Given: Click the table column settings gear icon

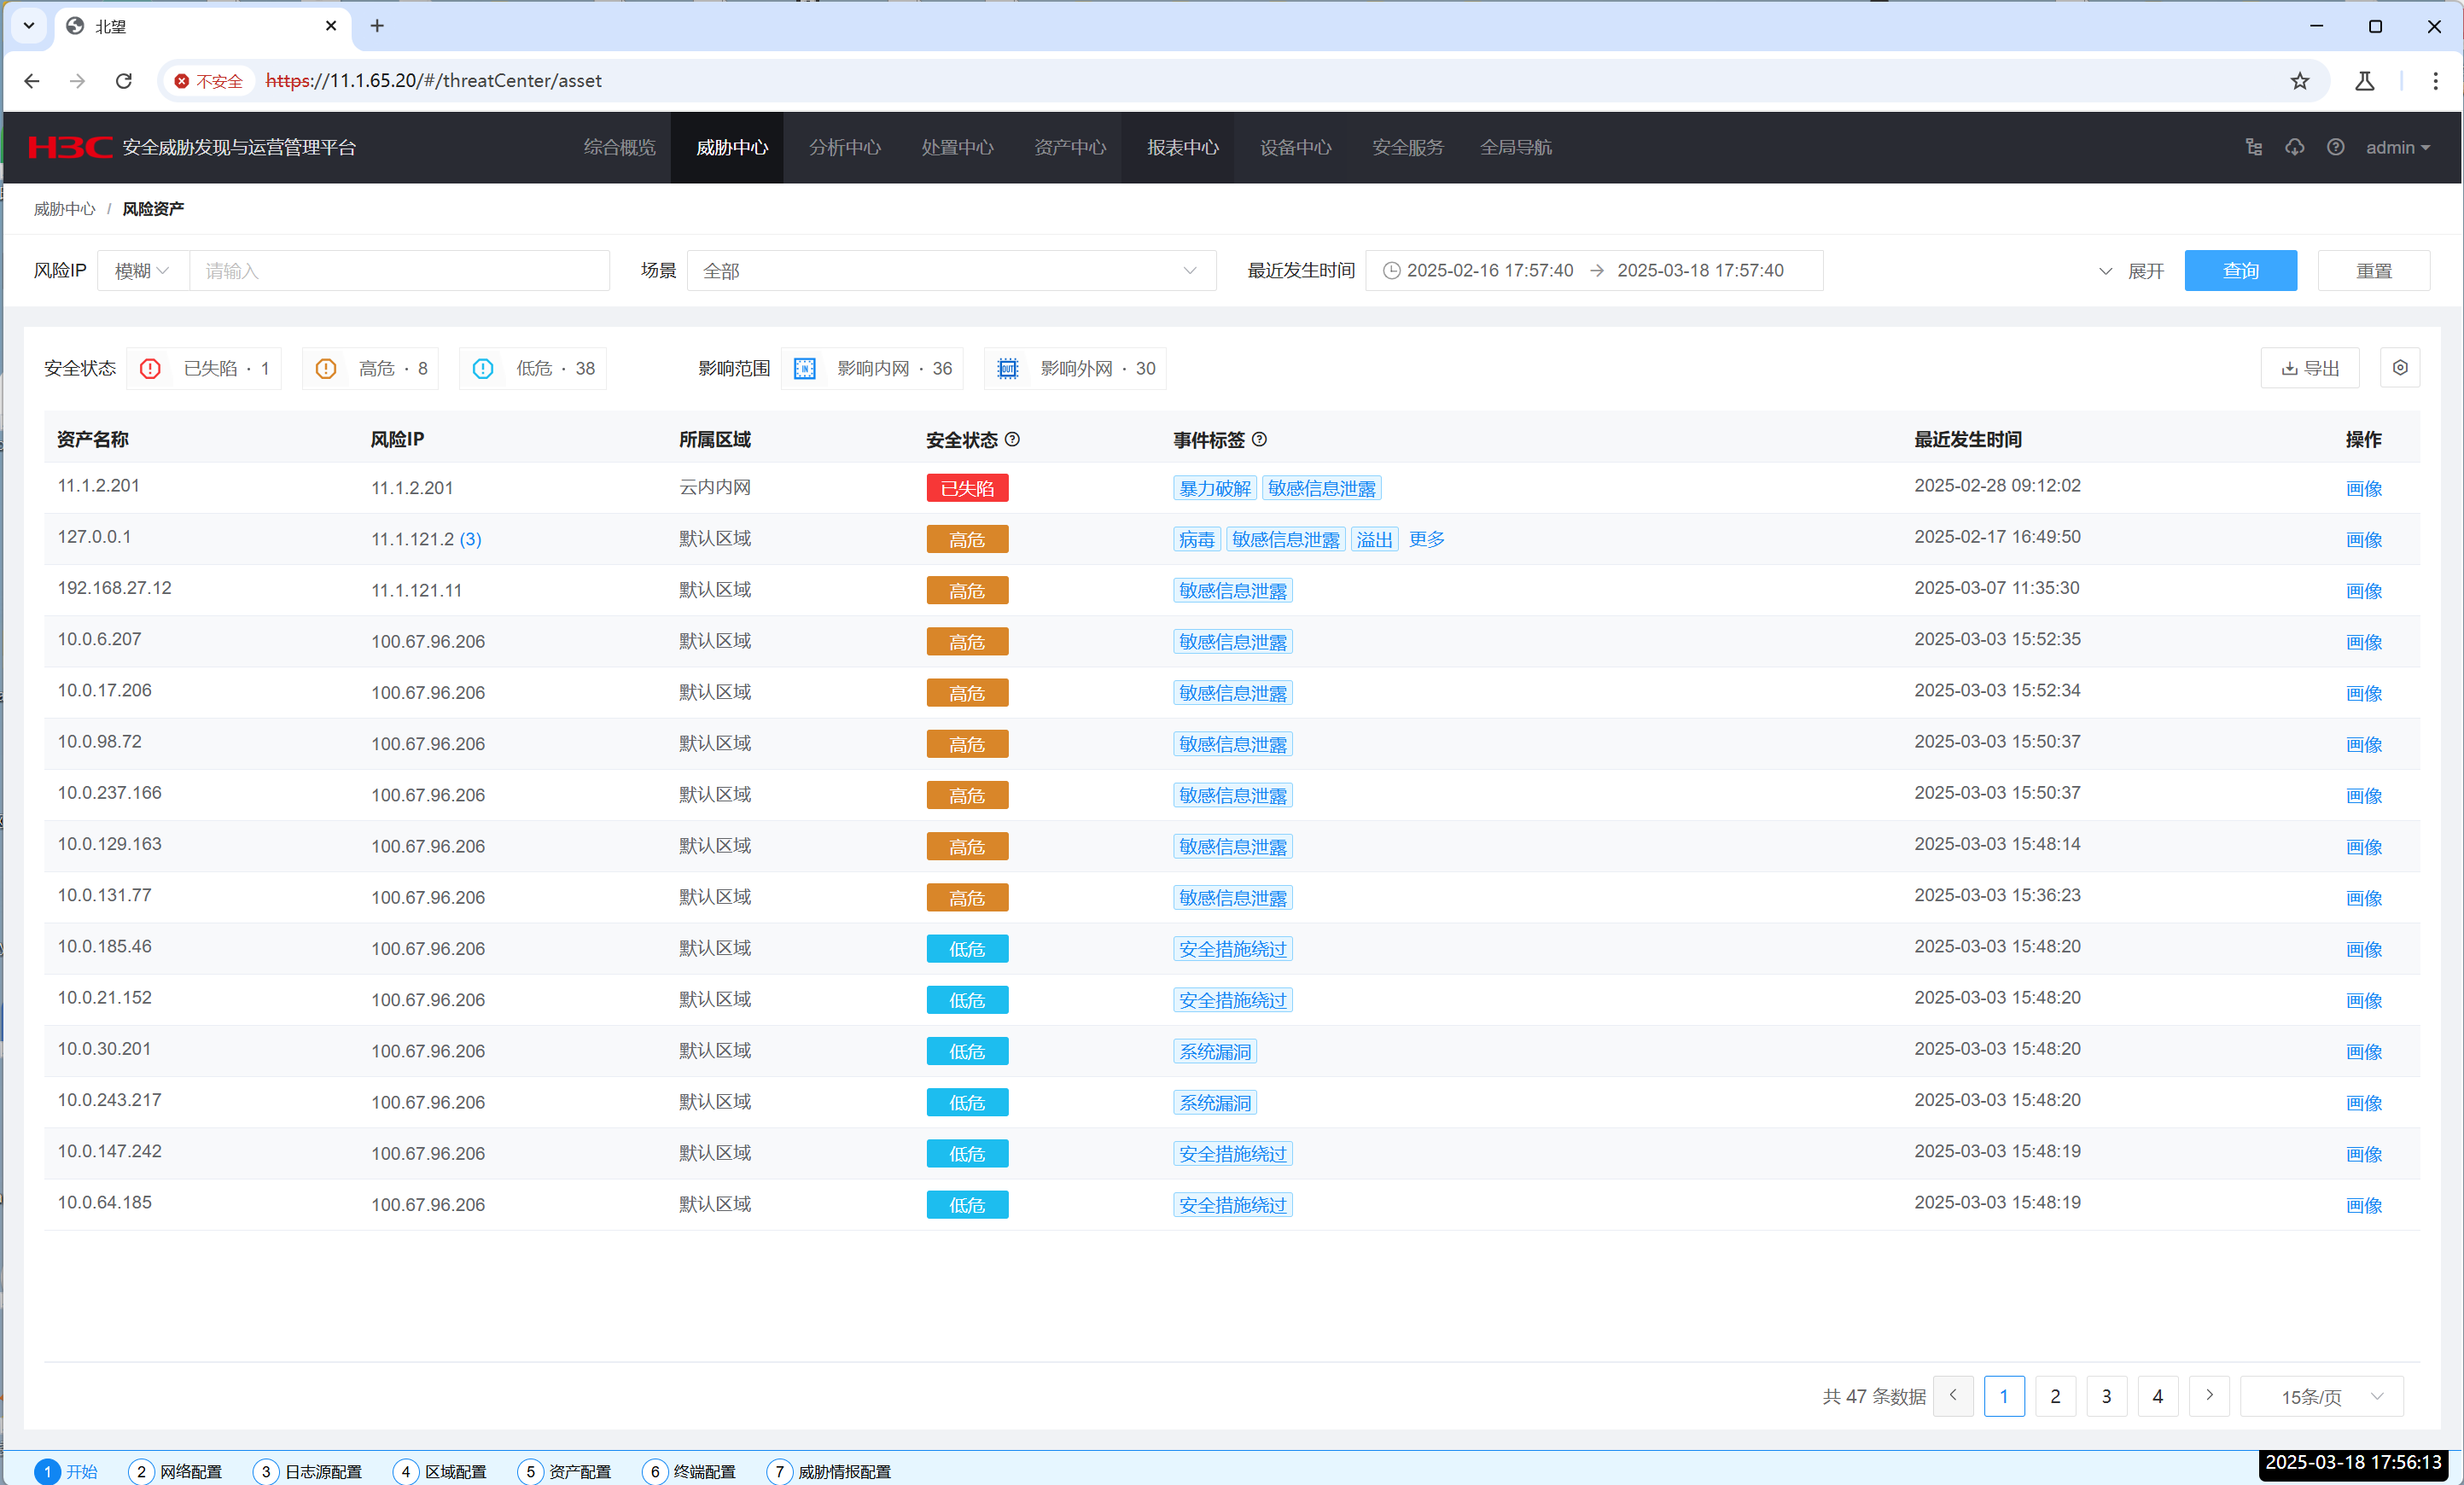Looking at the screenshot, I should [2400, 368].
